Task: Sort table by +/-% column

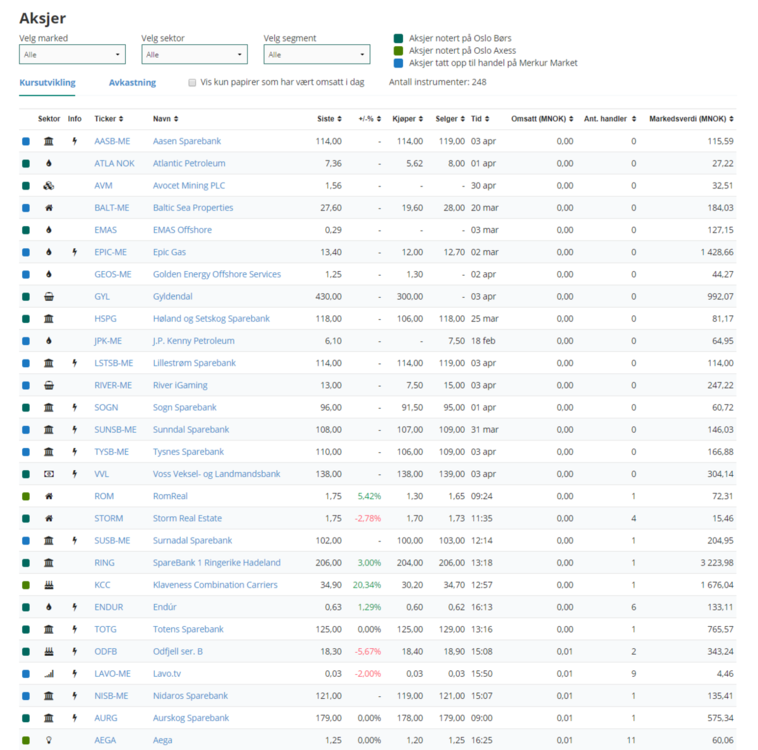Action: point(370,119)
